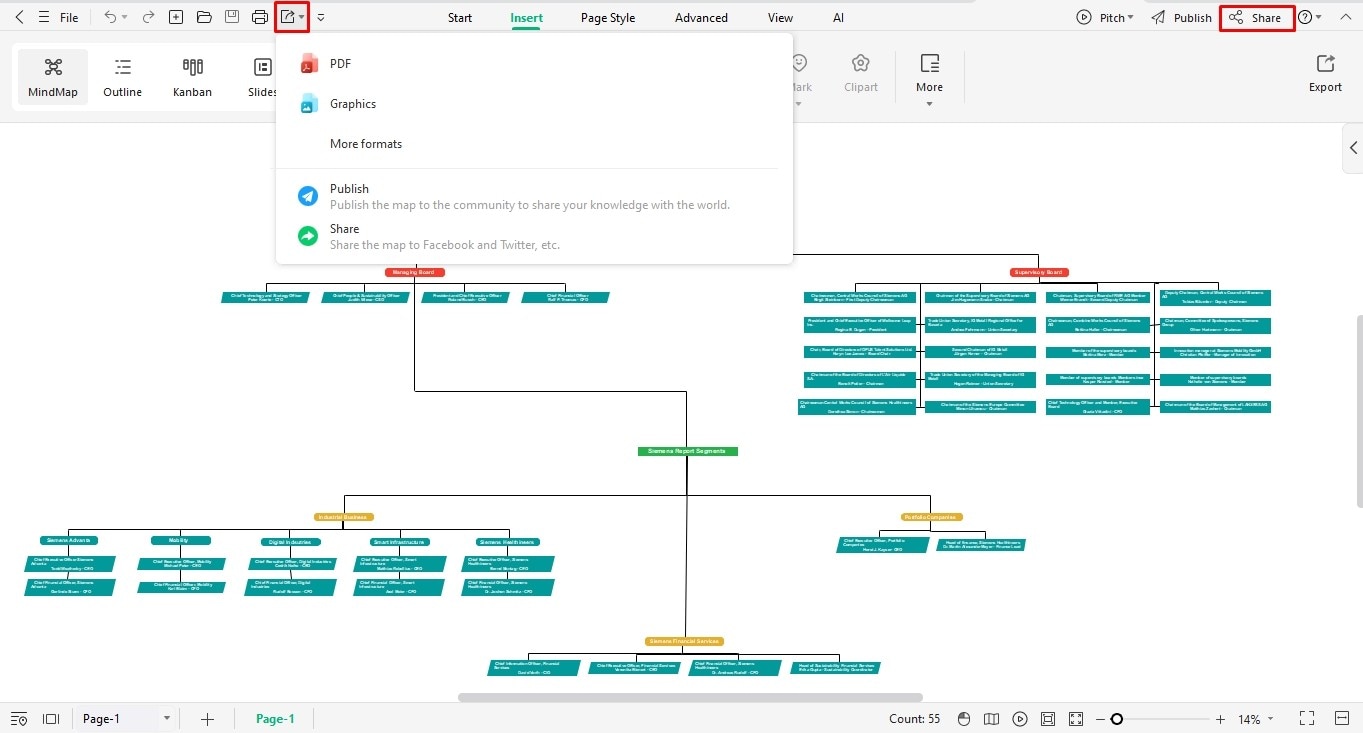Switch to the AI tab
The width and height of the screenshot is (1363, 733).
point(838,18)
